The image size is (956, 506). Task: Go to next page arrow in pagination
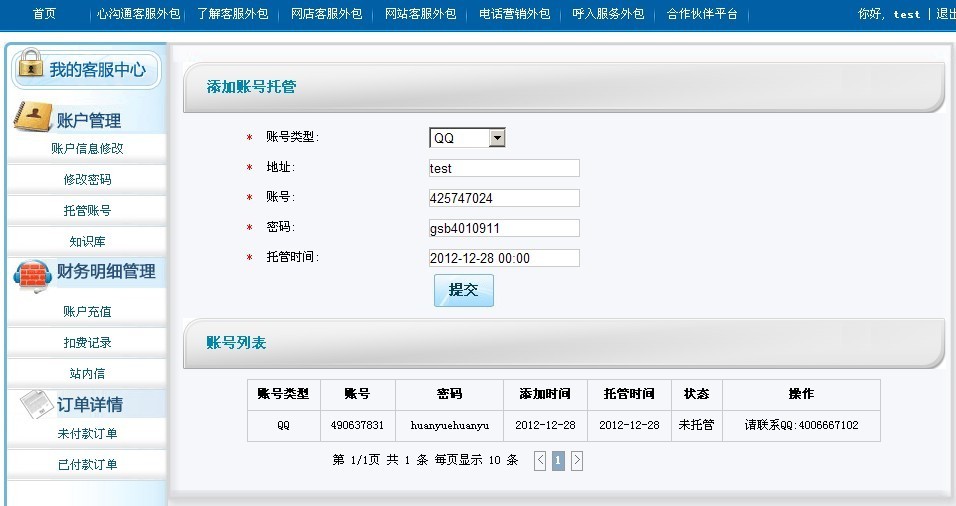pyautogui.click(x=577, y=460)
